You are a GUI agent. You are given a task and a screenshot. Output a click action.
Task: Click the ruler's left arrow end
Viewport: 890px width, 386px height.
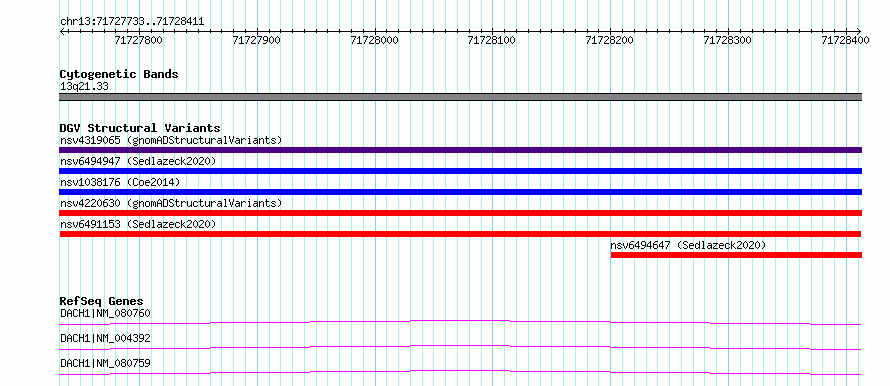click(x=62, y=31)
